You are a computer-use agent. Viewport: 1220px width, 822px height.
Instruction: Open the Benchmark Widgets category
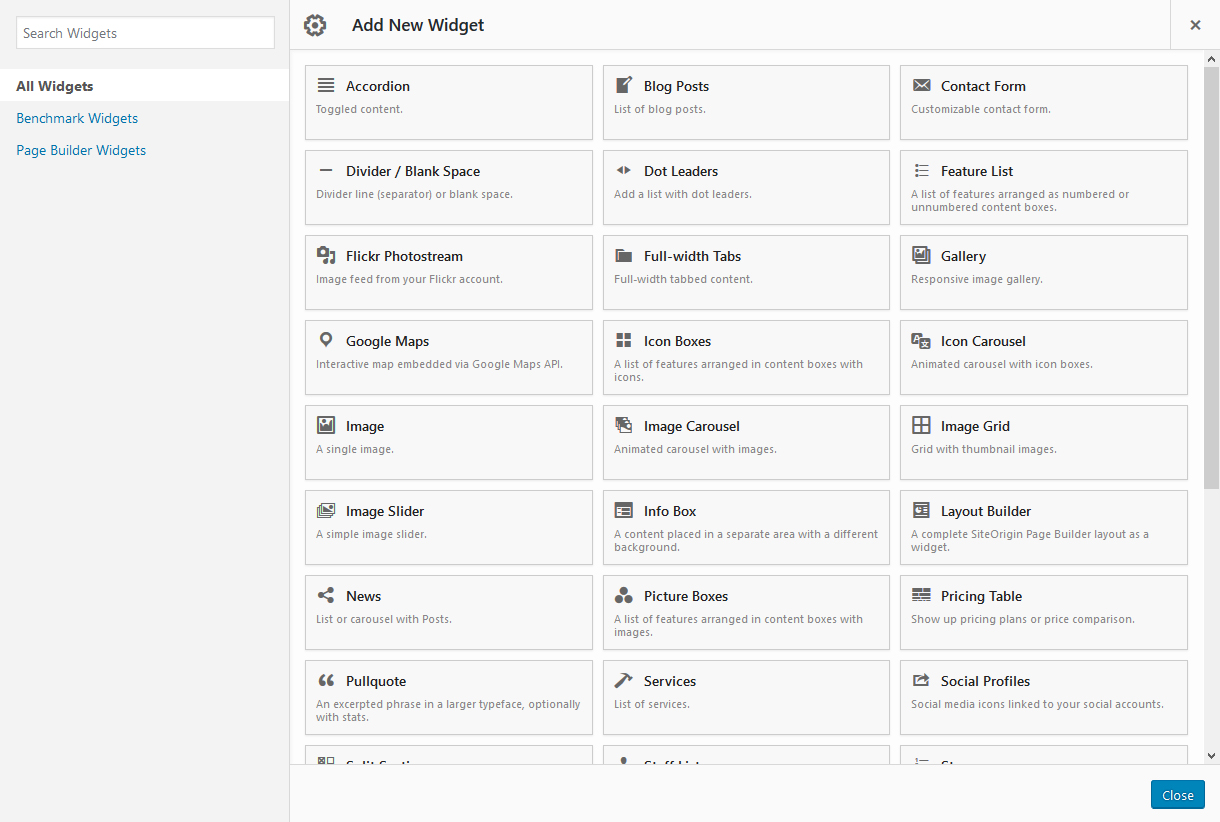point(77,118)
